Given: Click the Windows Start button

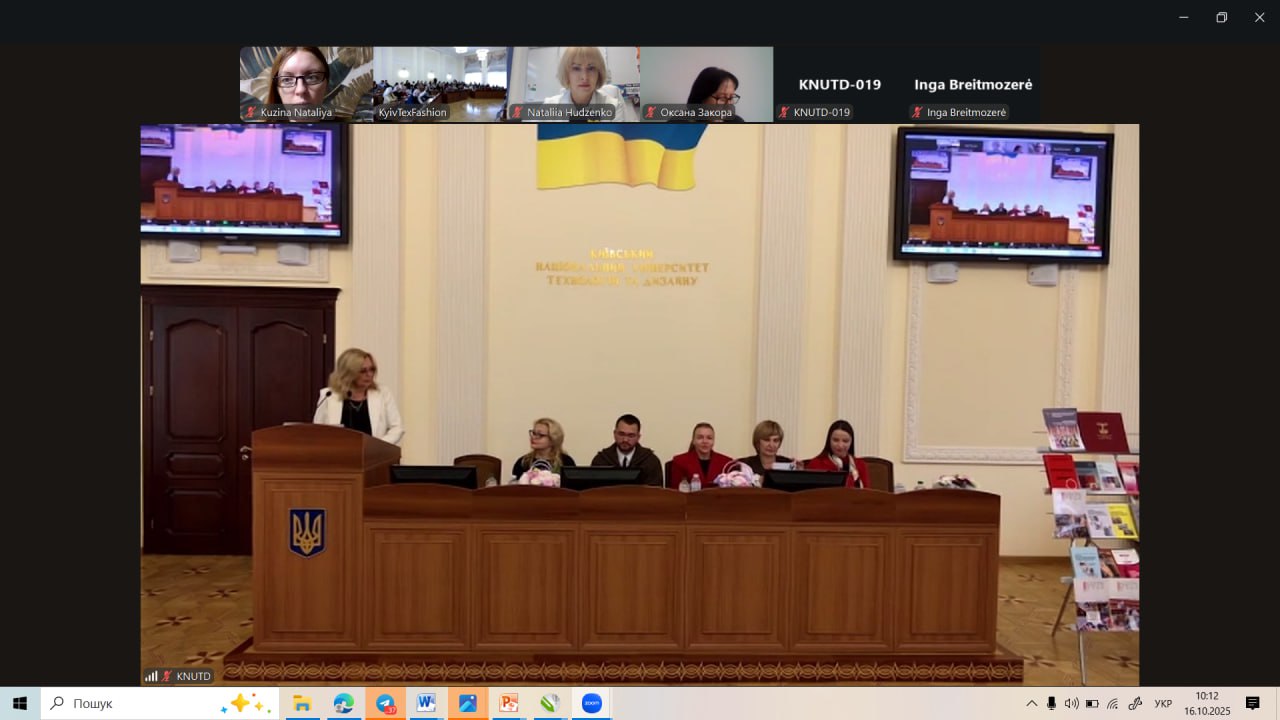Looking at the screenshot, I should tap(20, 703).
